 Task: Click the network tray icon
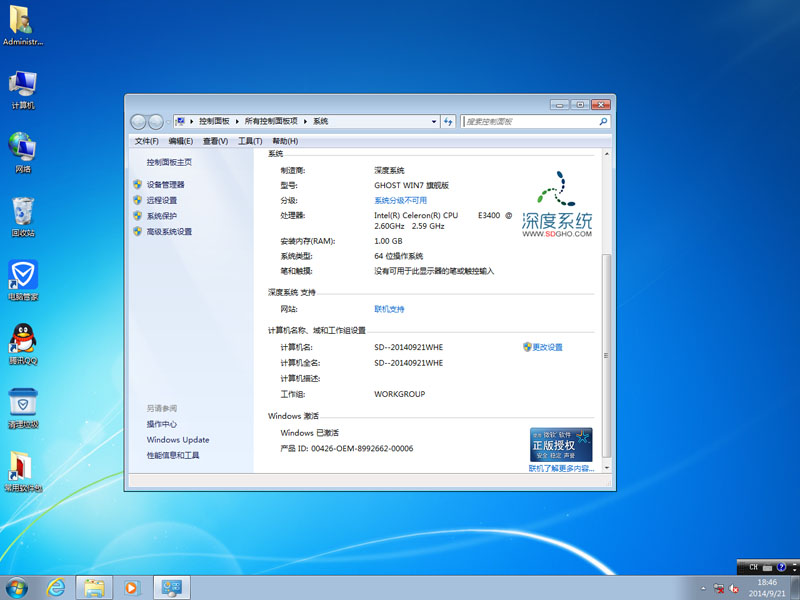coord(719,588)
